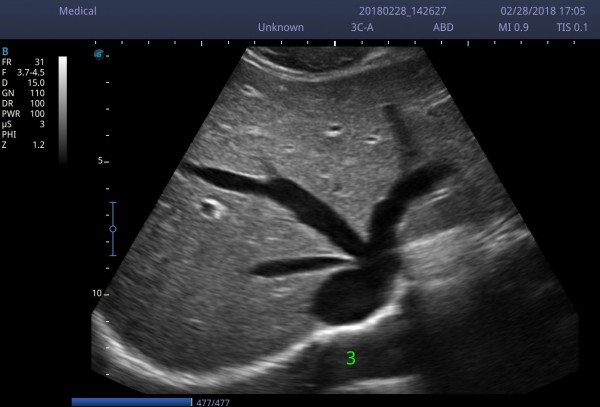Select the focus position indicator on depth scale
This screenshot has height=407, width=600.
(x=113, y=229)
